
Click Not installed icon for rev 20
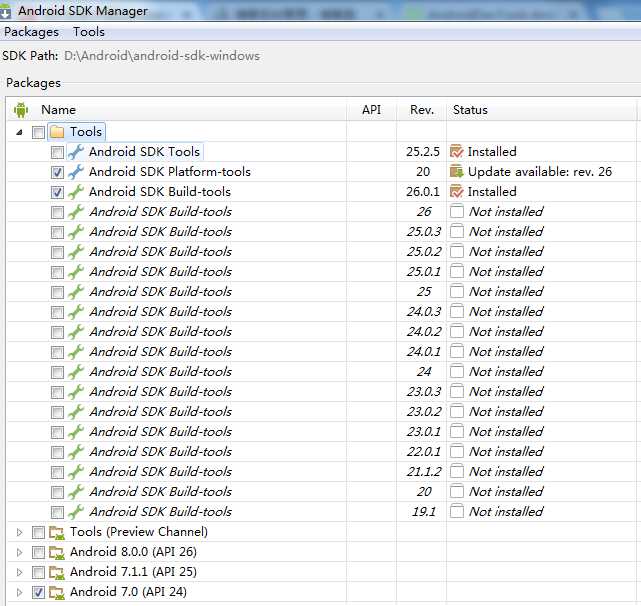(x=457, y=492)
